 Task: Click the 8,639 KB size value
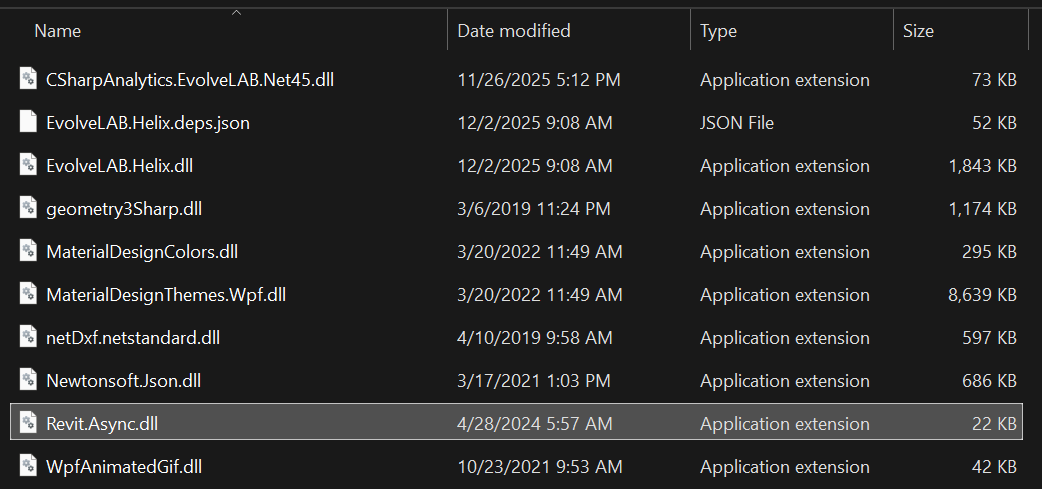(982, 295)
